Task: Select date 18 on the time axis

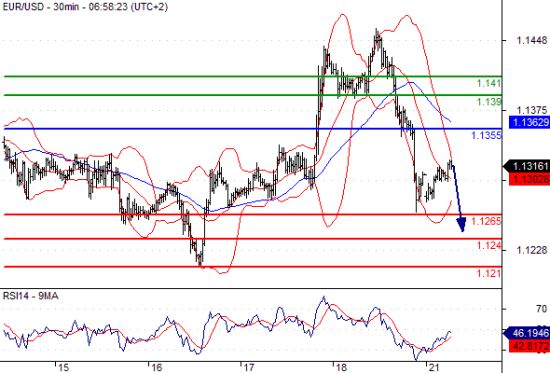Action: pos(341,368)
